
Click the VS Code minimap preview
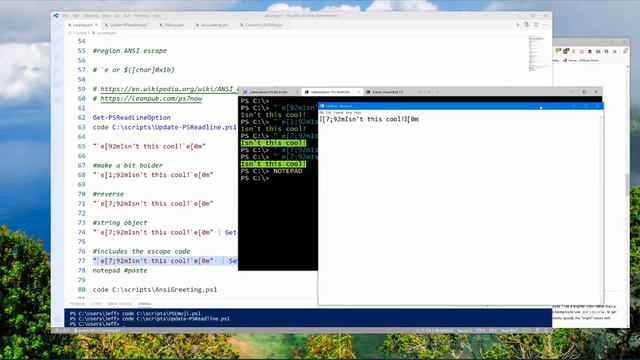[536, 53]
